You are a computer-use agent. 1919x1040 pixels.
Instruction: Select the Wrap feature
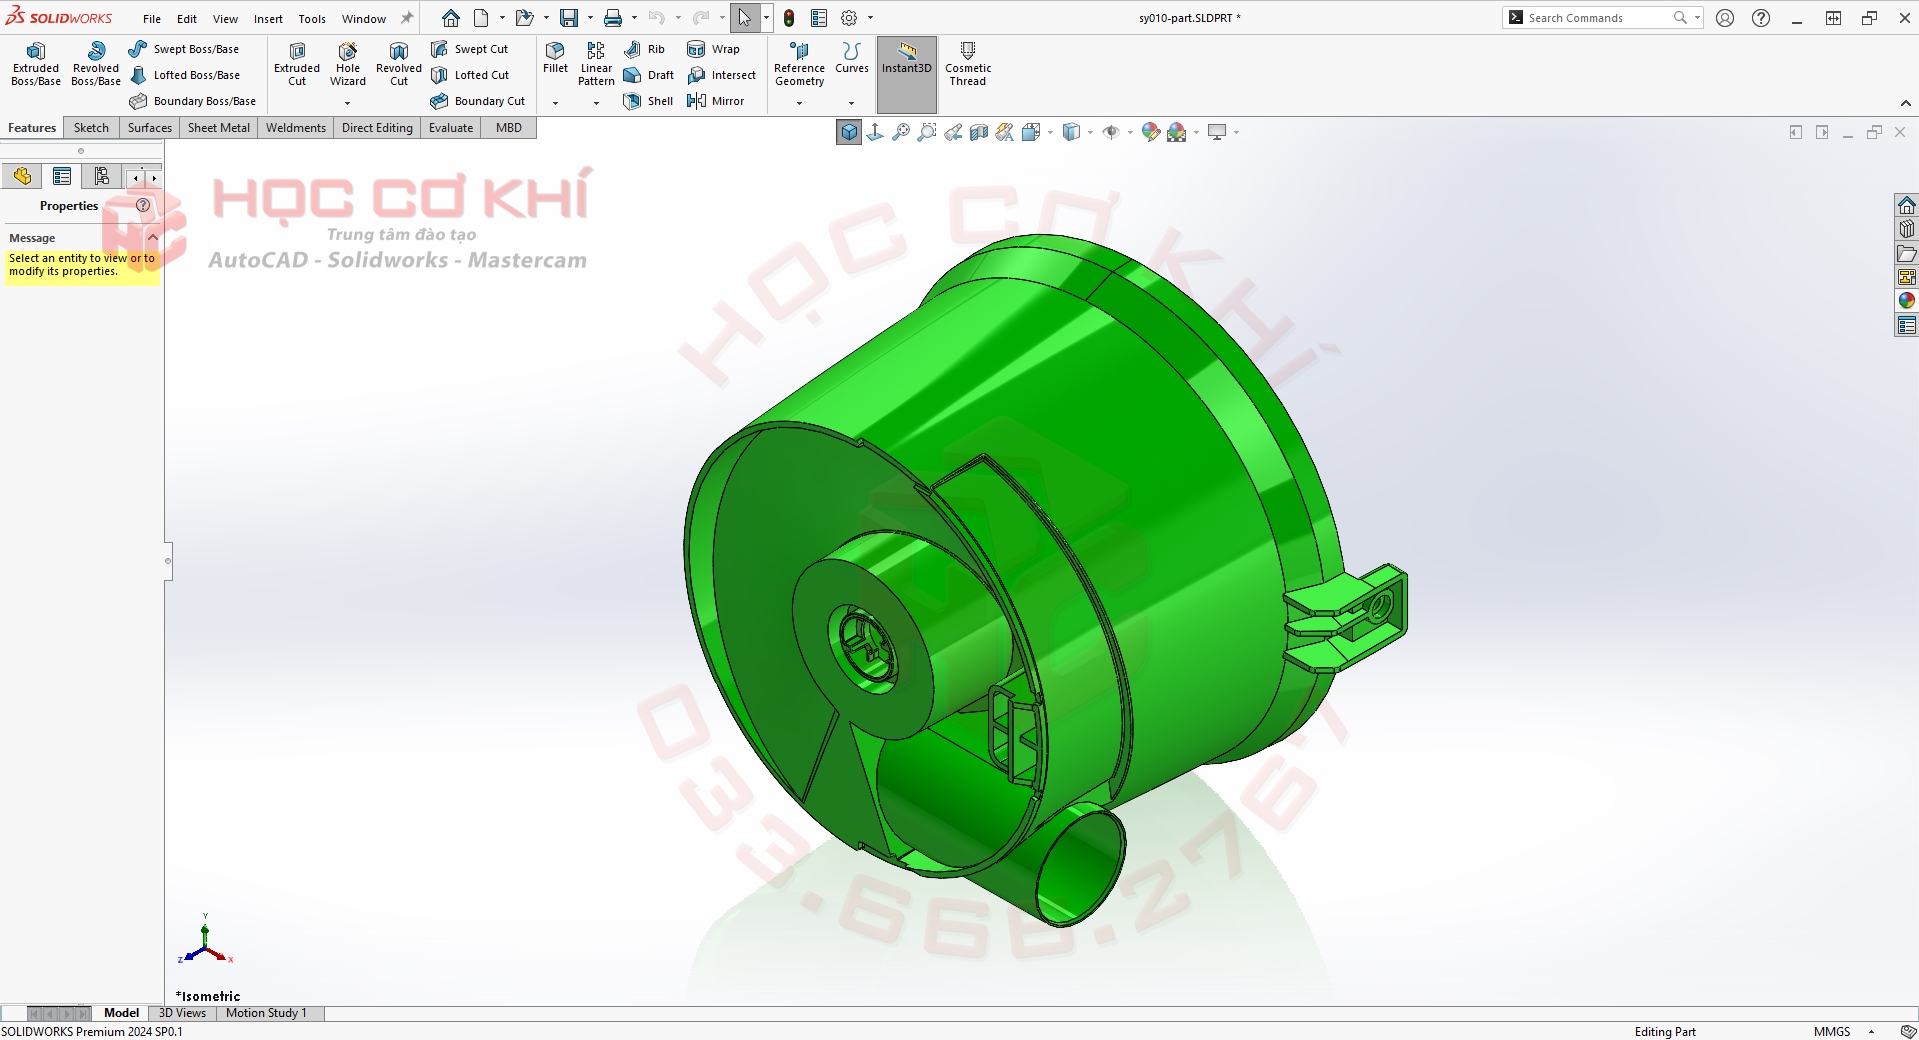pyautogui.click(x=713, y=49)
